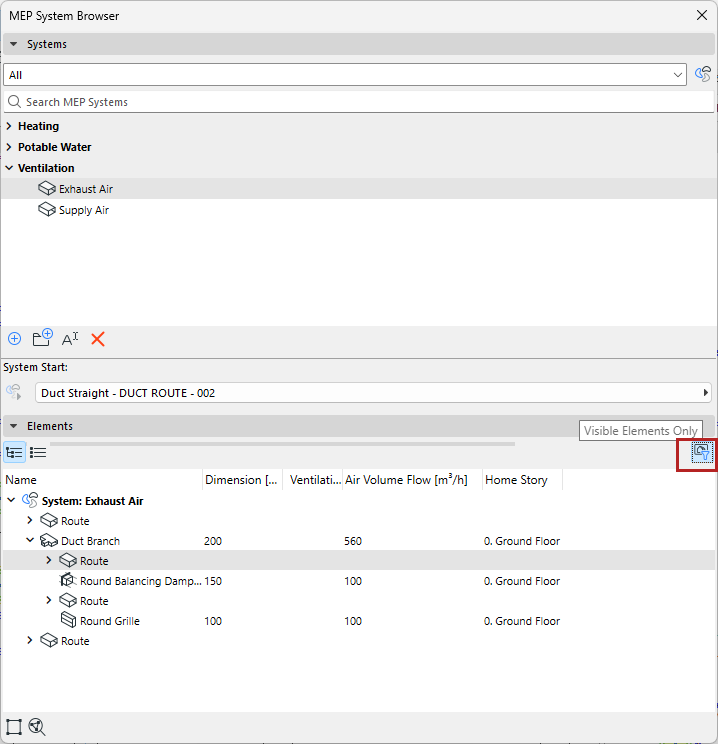Expand the Heating system group
The height and width of the screenshot is (744, 718).
(x=9, y=126)
